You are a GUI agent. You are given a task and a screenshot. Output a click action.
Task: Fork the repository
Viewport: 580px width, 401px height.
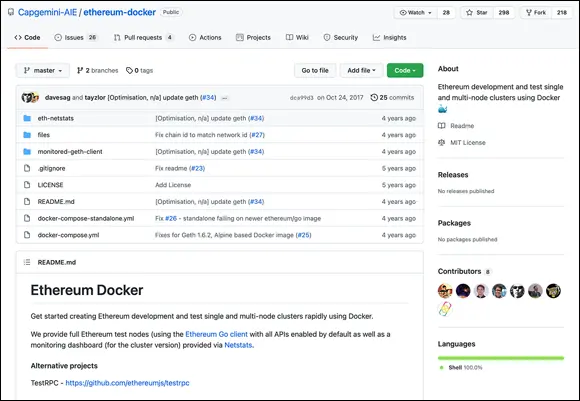[x=536, y=13]
